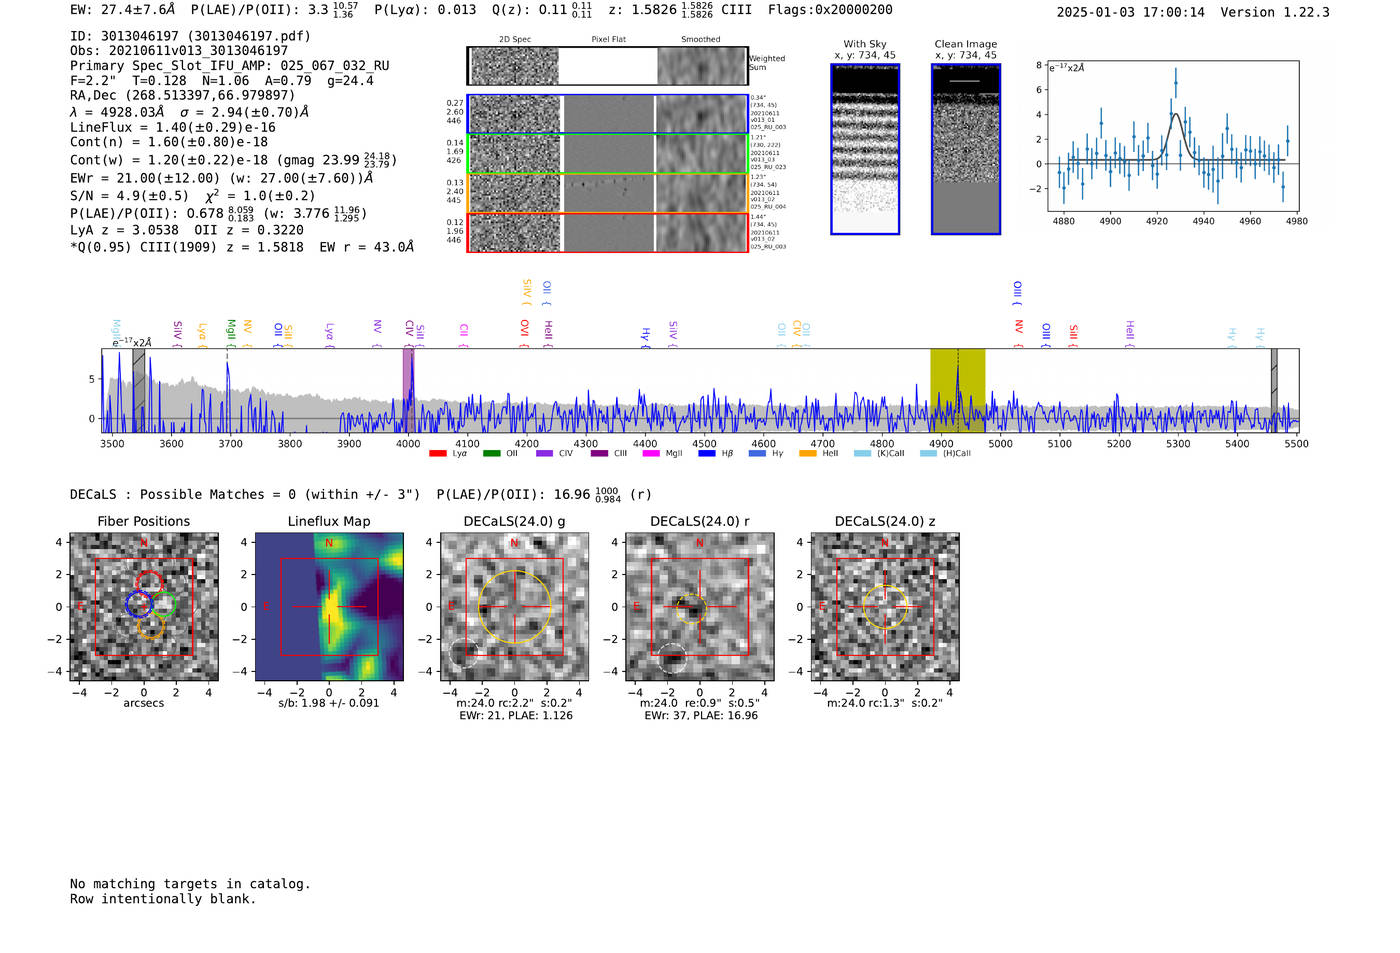Select the green-bordered fiber row 025_RU_023
1400x953 pixels.
click(607, 154)
